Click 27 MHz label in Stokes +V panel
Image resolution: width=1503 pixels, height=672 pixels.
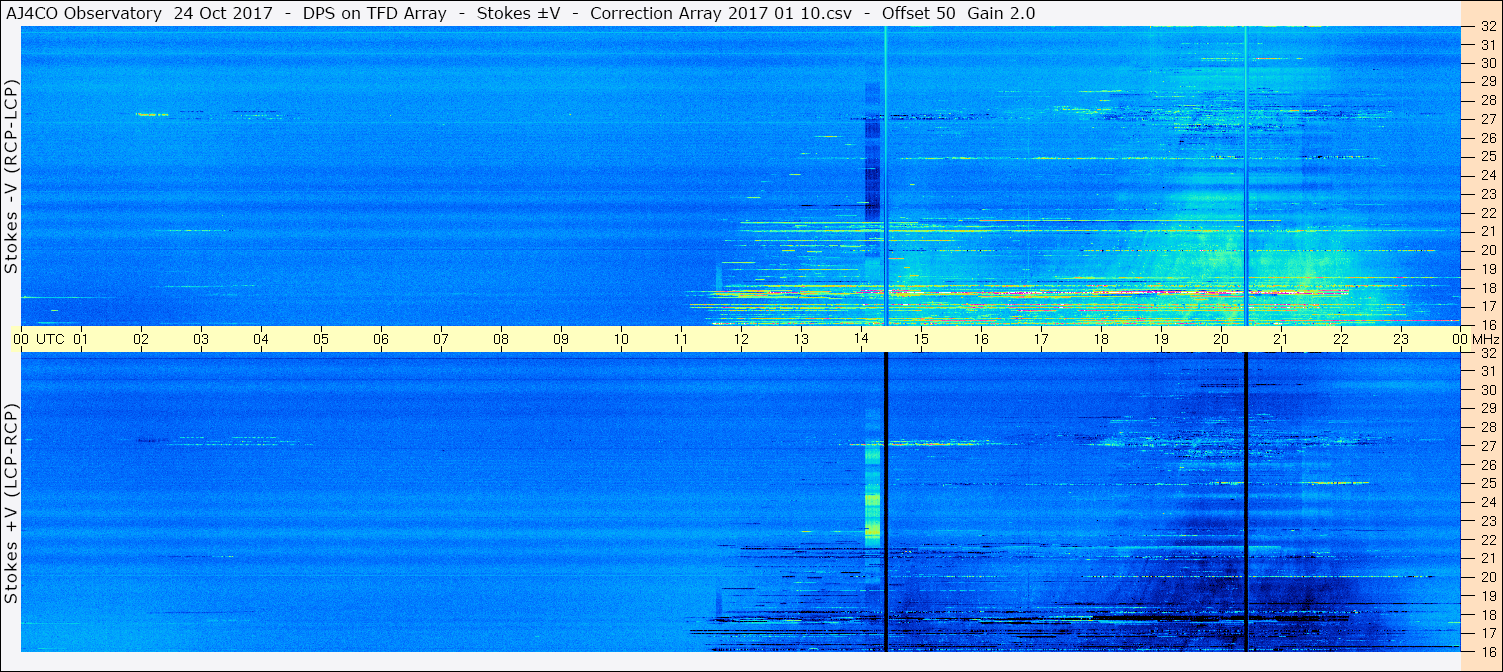point(1488,446)
